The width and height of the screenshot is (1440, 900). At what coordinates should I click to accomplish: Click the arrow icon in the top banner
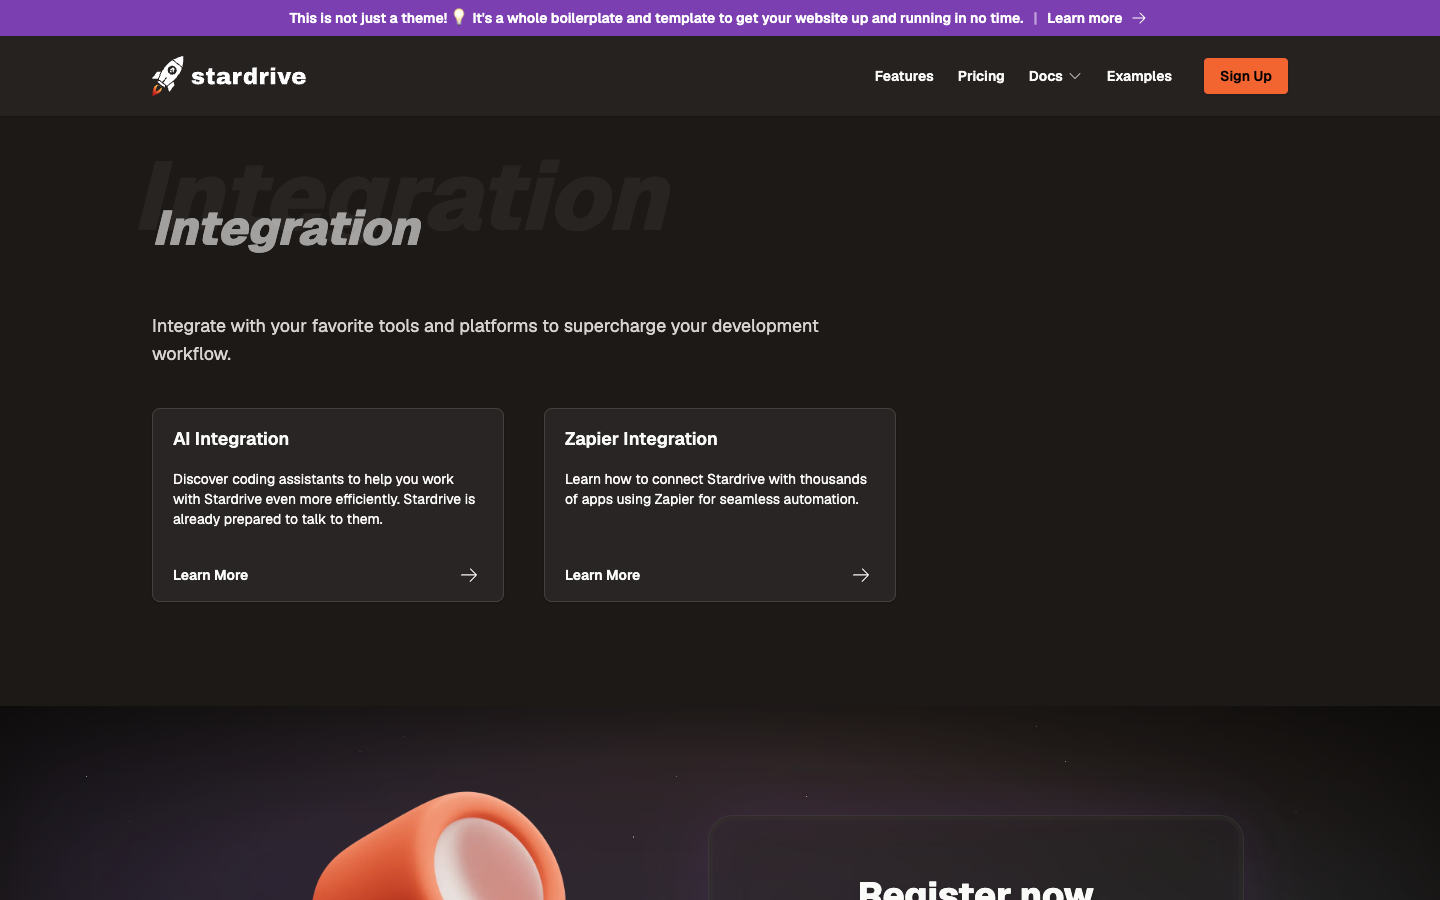(1139, 18)
